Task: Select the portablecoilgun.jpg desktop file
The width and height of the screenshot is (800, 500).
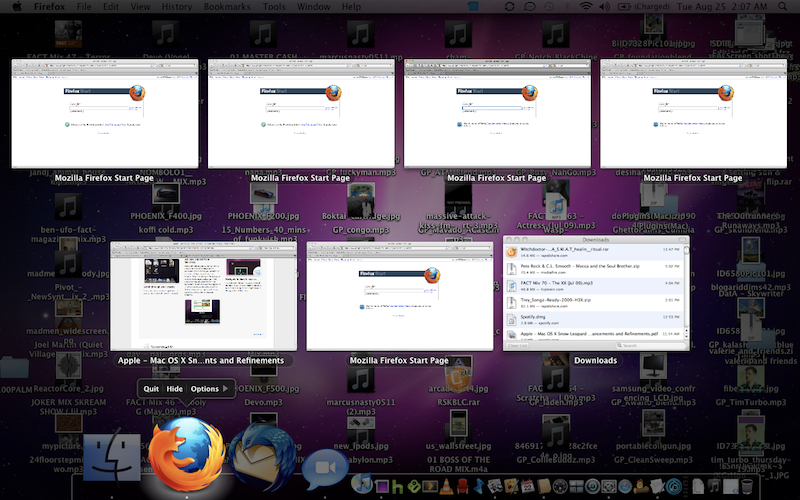Action: click(x=654, y=446)
